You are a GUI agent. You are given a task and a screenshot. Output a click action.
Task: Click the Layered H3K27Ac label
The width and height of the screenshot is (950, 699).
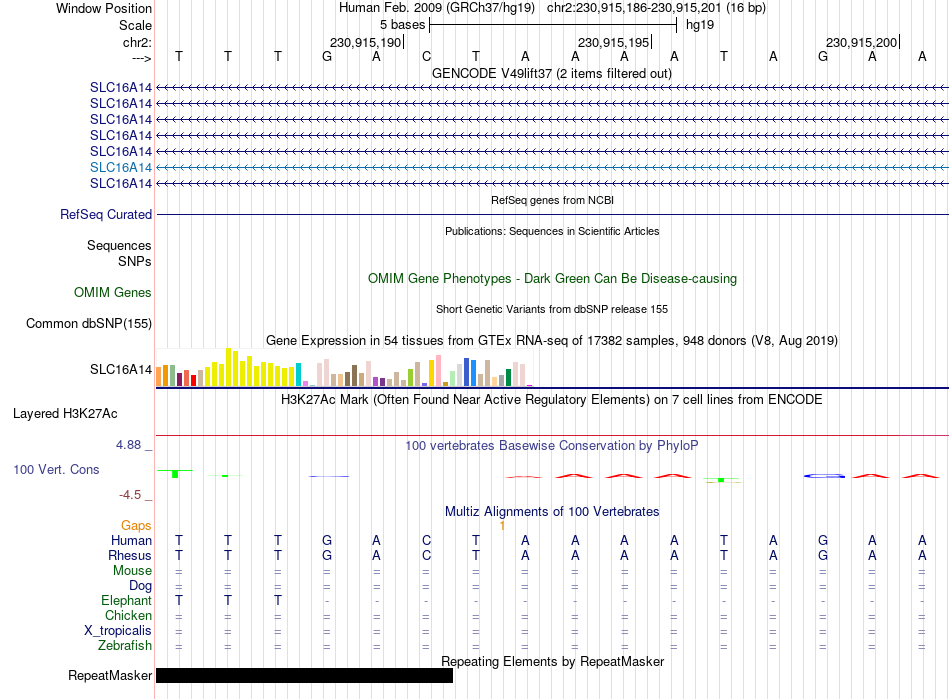pos(65,414)
